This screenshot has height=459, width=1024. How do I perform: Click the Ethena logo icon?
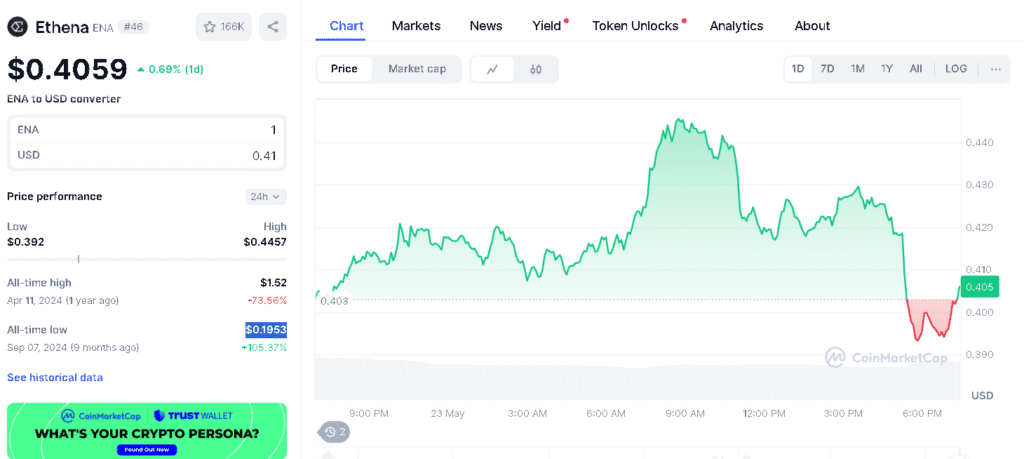[17, 27]
